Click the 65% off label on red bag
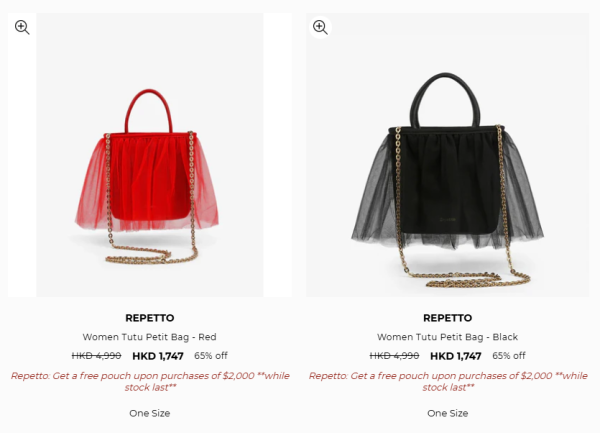The width and height of the screenshot is (600, 433). point(211,356)
